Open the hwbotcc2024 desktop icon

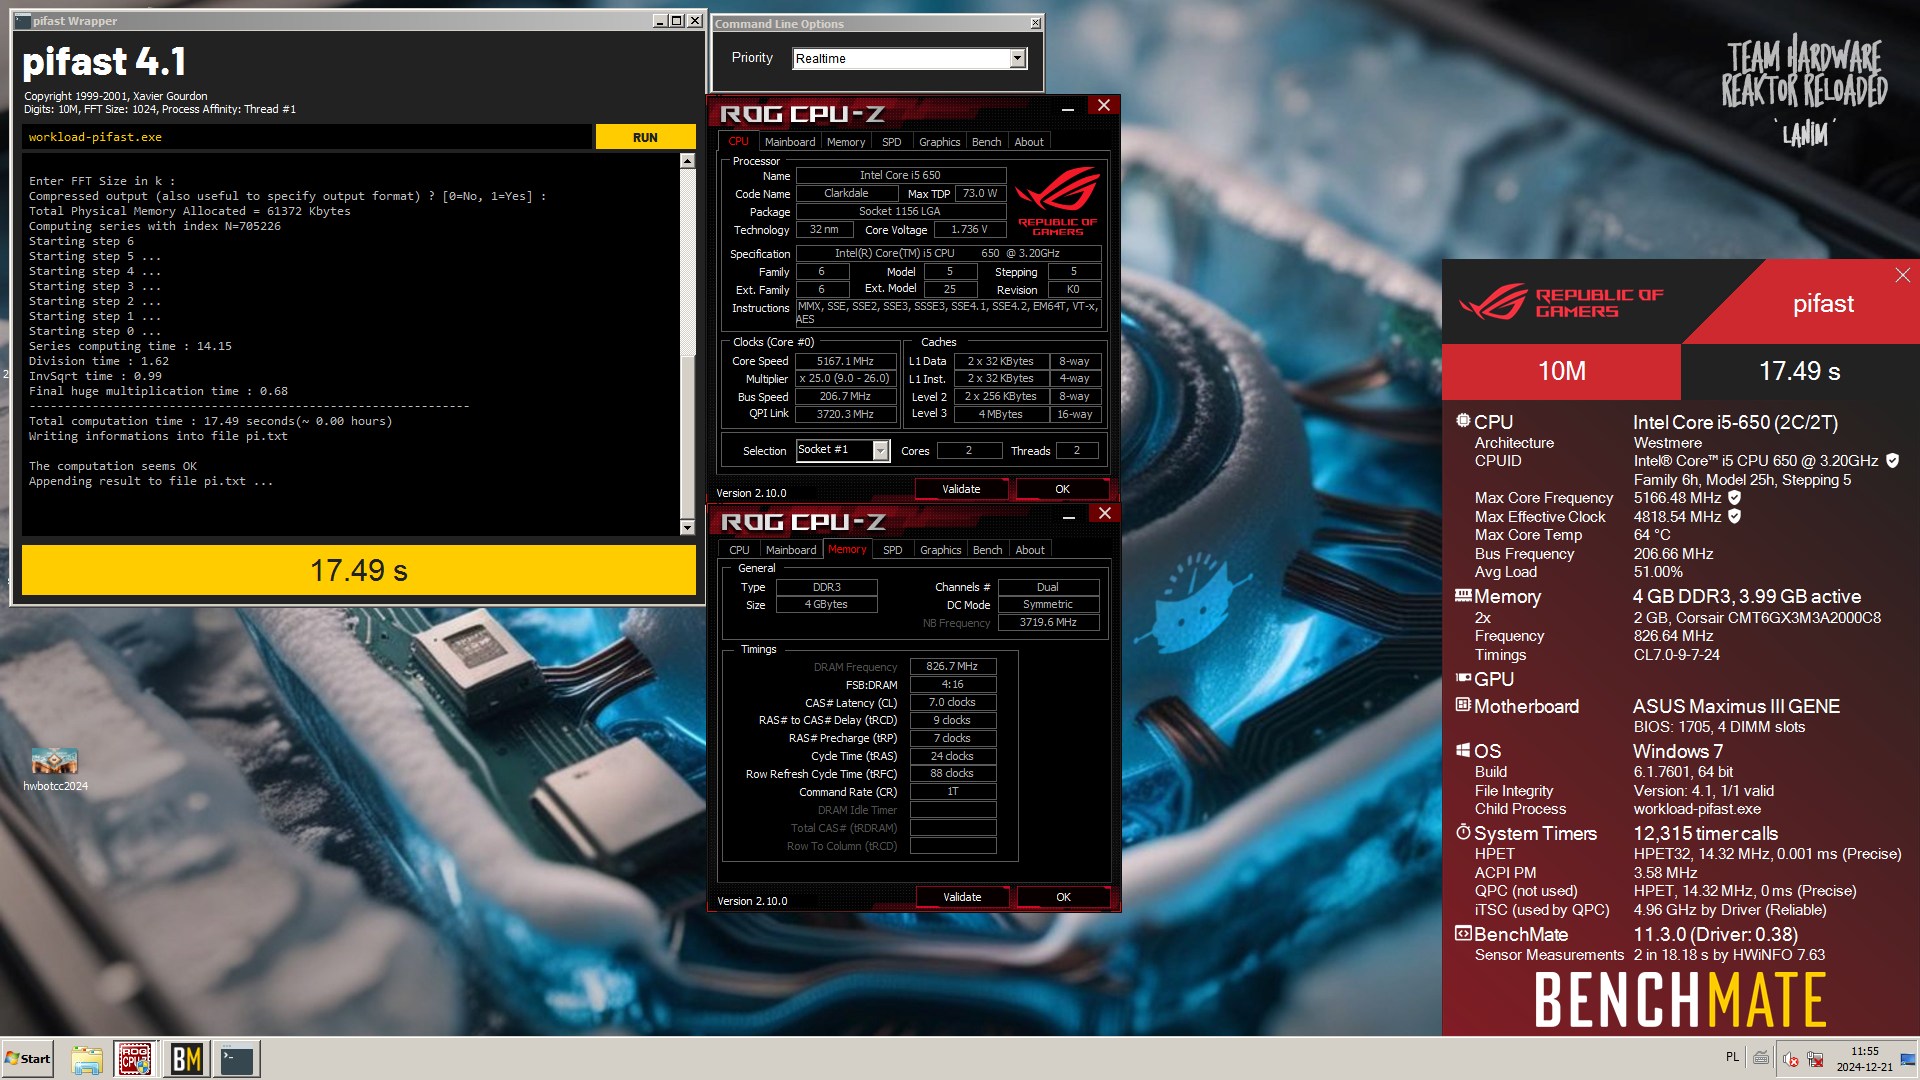point(55,769)
